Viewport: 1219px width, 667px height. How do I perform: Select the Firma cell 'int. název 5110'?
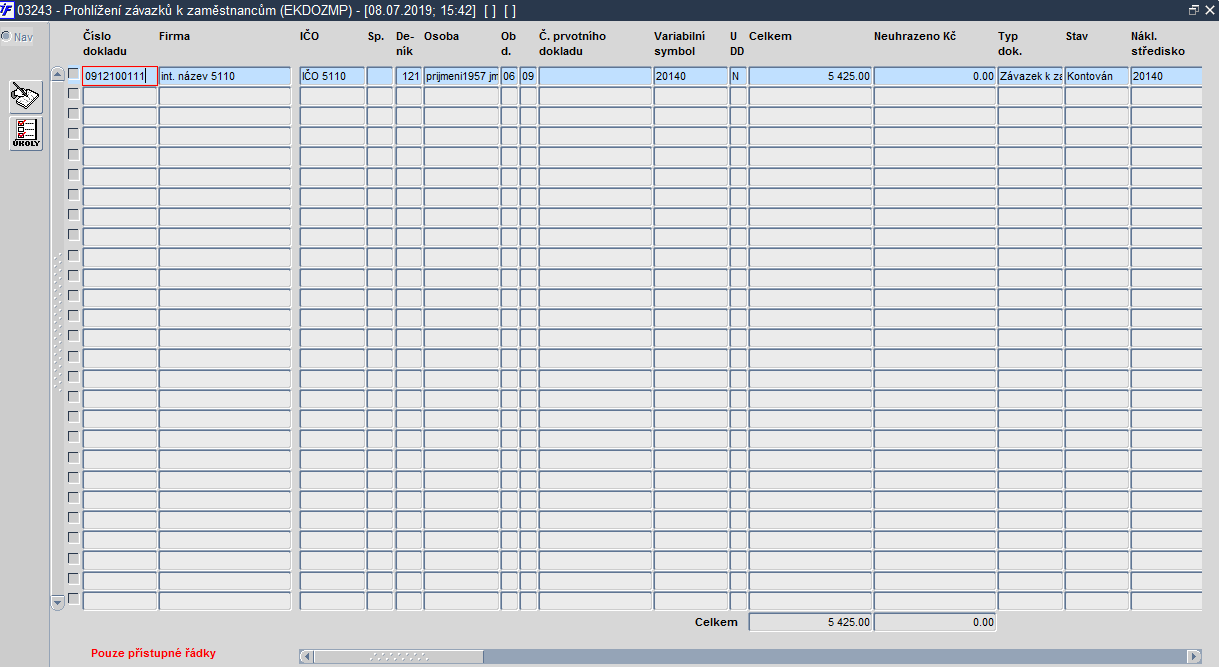(225, 75)
